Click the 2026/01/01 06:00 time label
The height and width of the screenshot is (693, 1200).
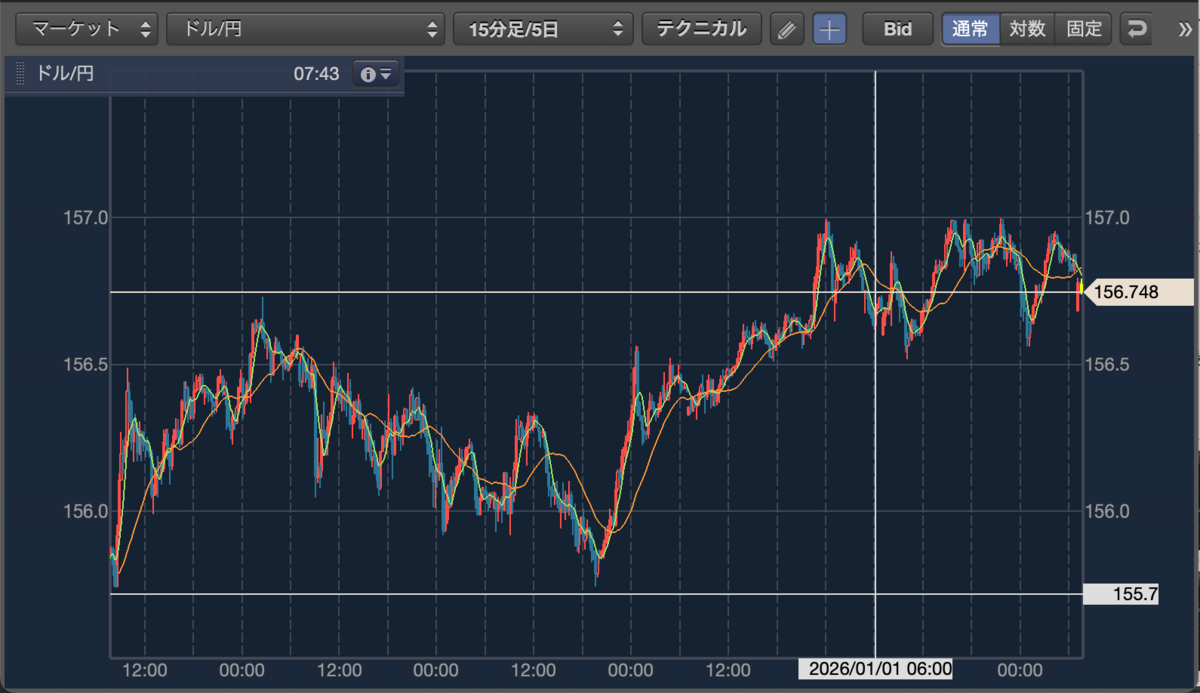(x=875, y=668)
